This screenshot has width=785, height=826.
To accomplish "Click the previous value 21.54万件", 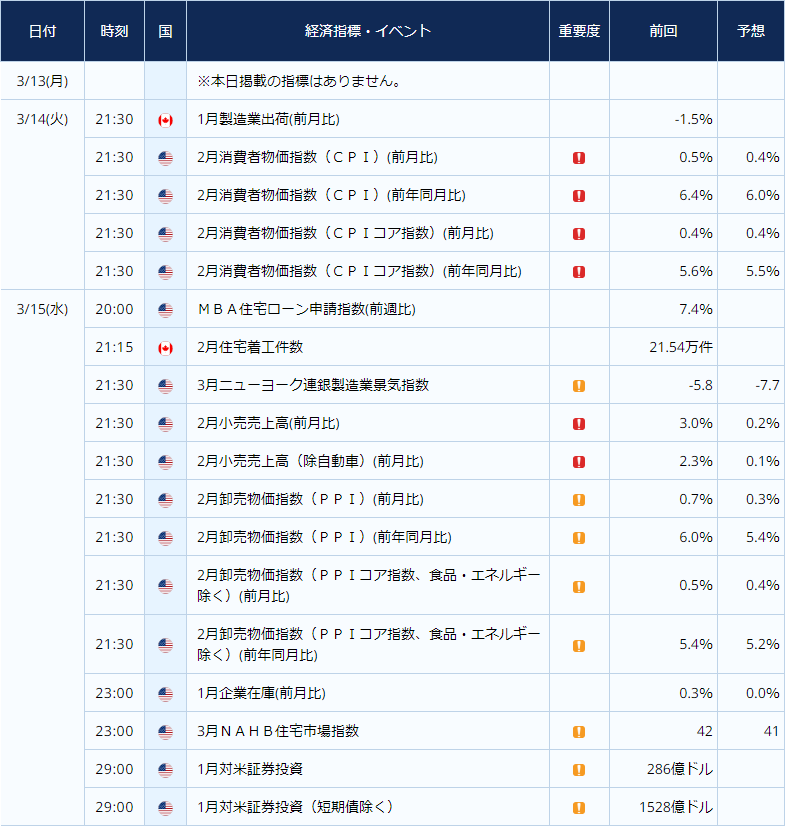I will (681, 347).
